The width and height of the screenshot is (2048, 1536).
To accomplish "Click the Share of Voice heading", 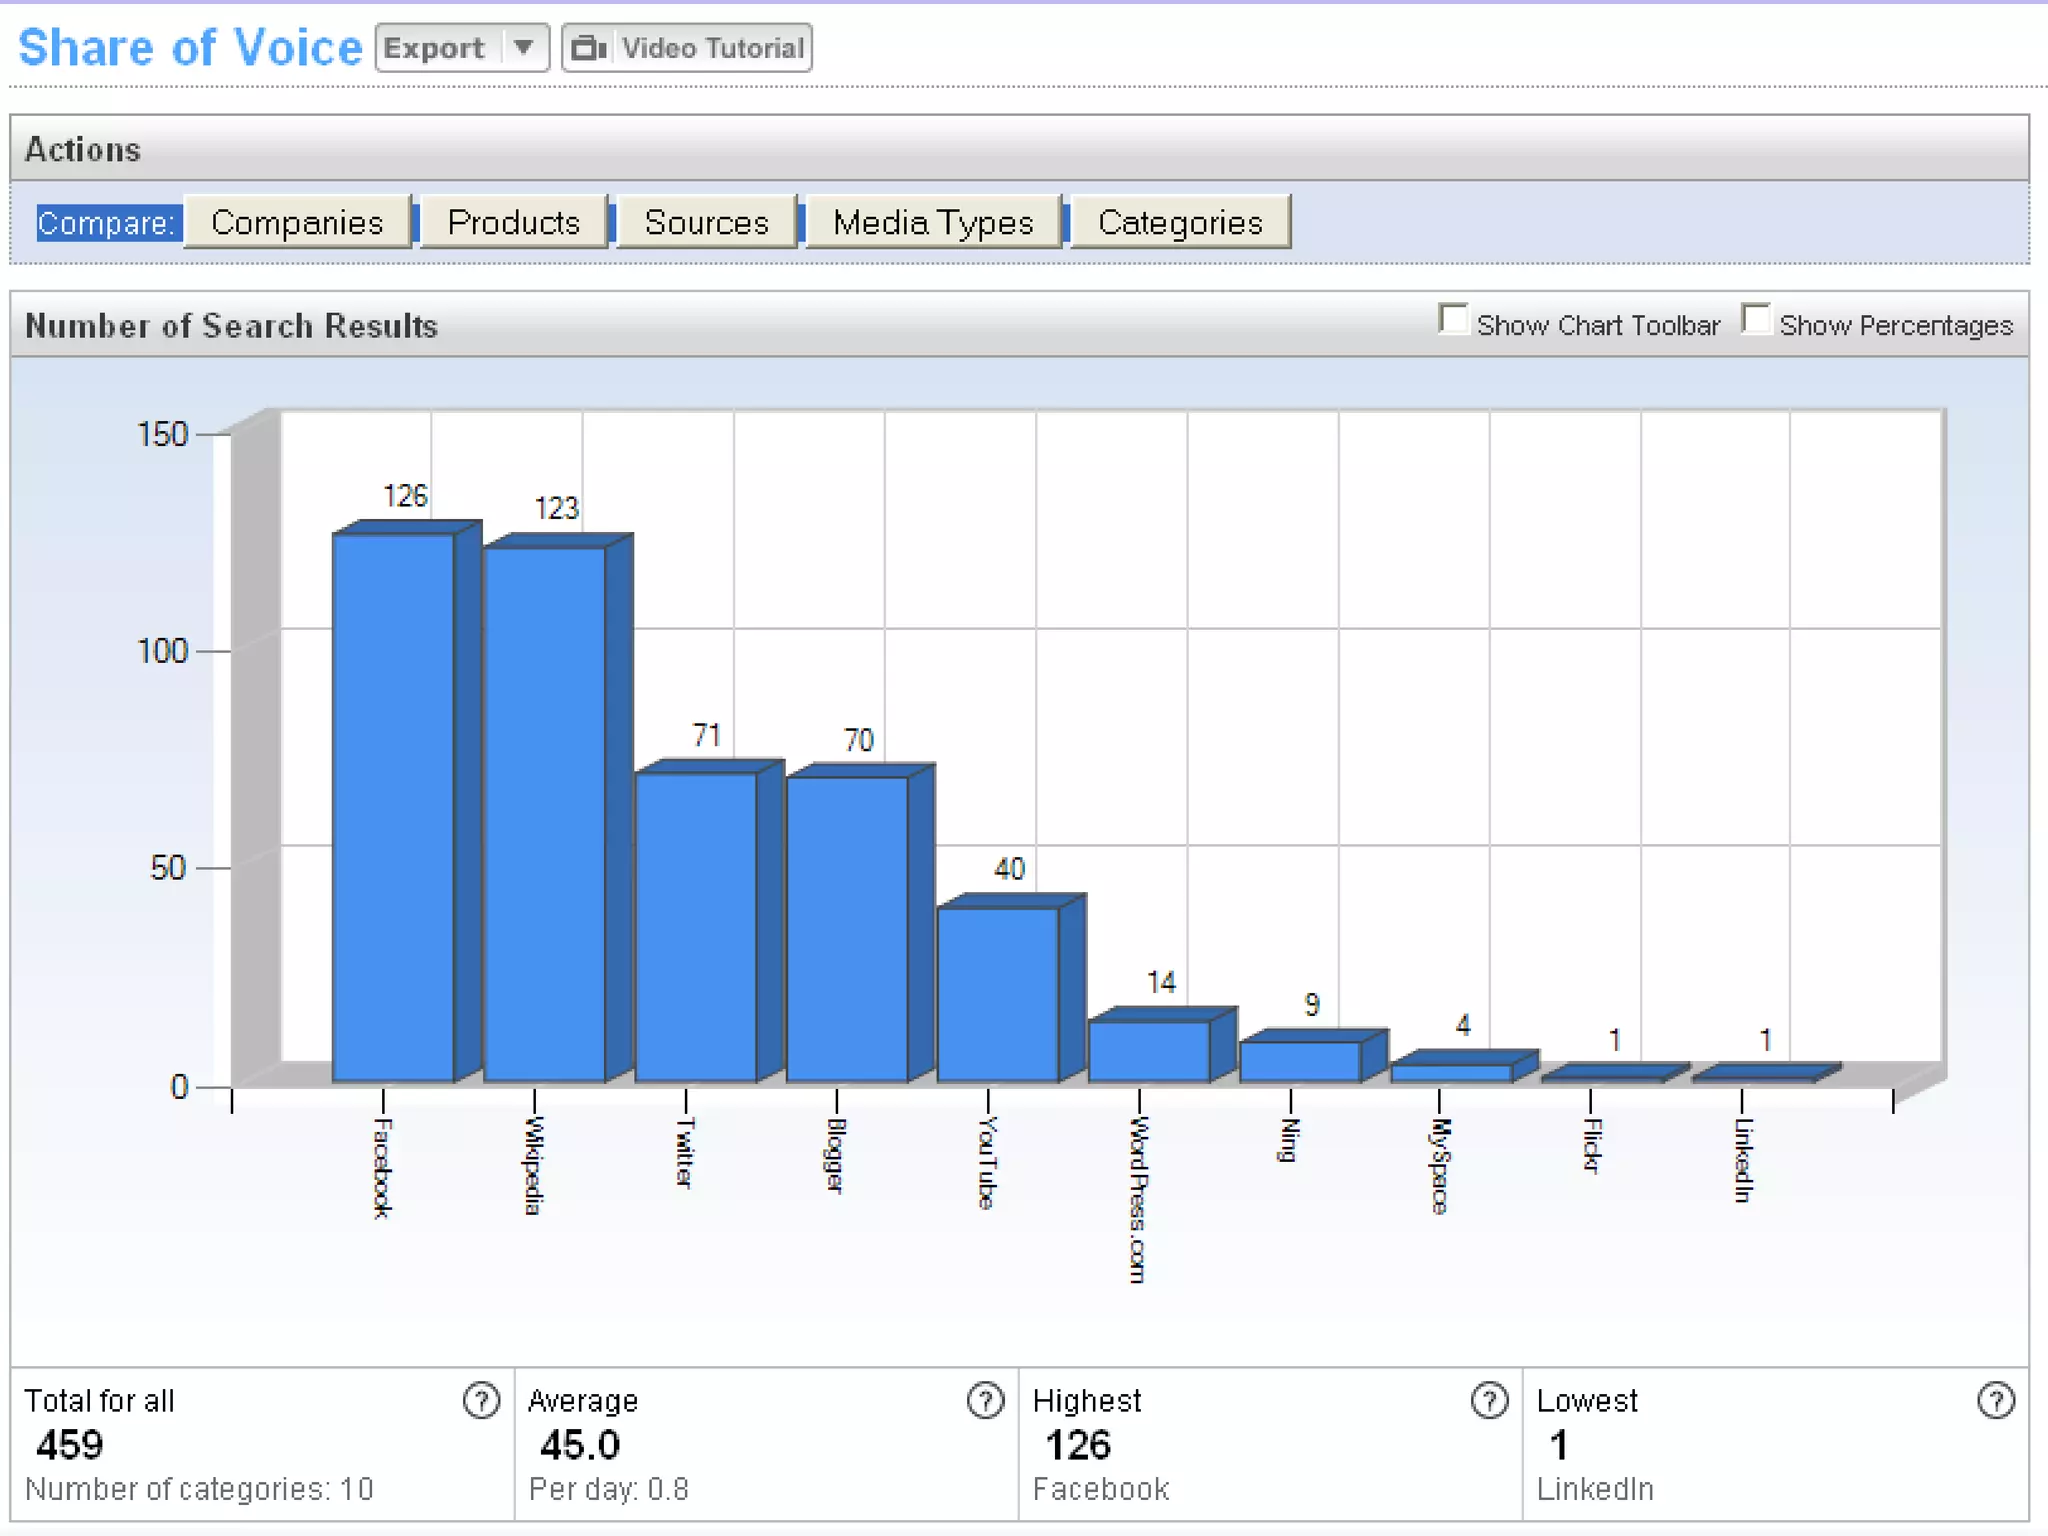I will click(190, 48).
